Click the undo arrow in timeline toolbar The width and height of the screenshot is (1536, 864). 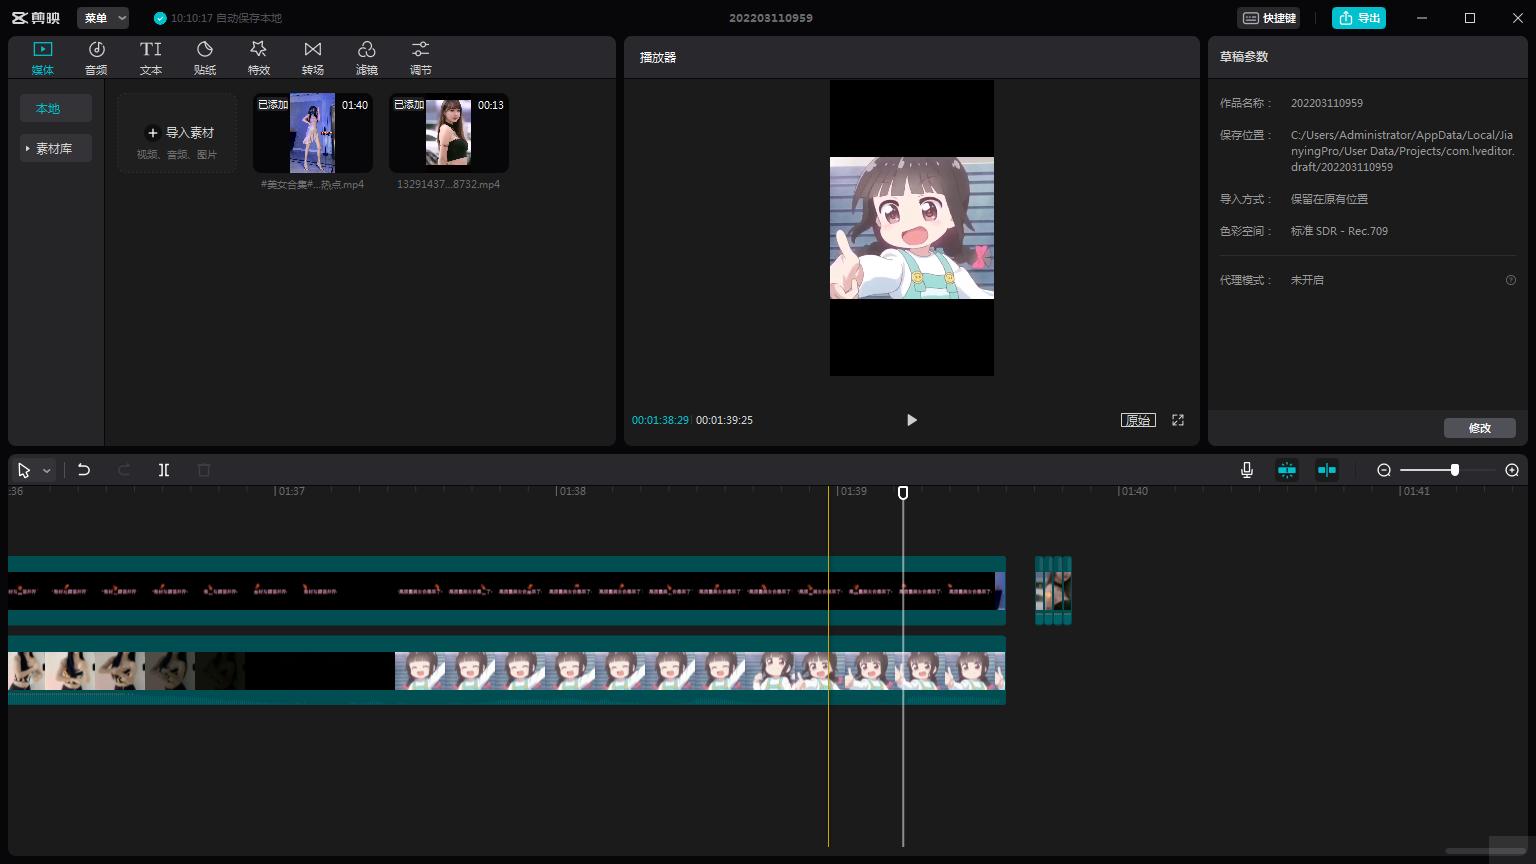point(84,470)
